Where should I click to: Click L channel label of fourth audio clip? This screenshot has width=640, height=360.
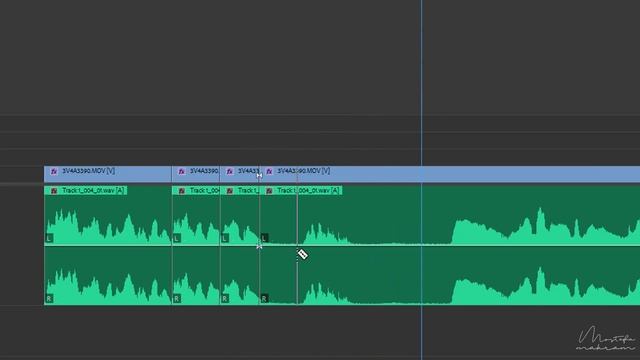click(264, 238)
